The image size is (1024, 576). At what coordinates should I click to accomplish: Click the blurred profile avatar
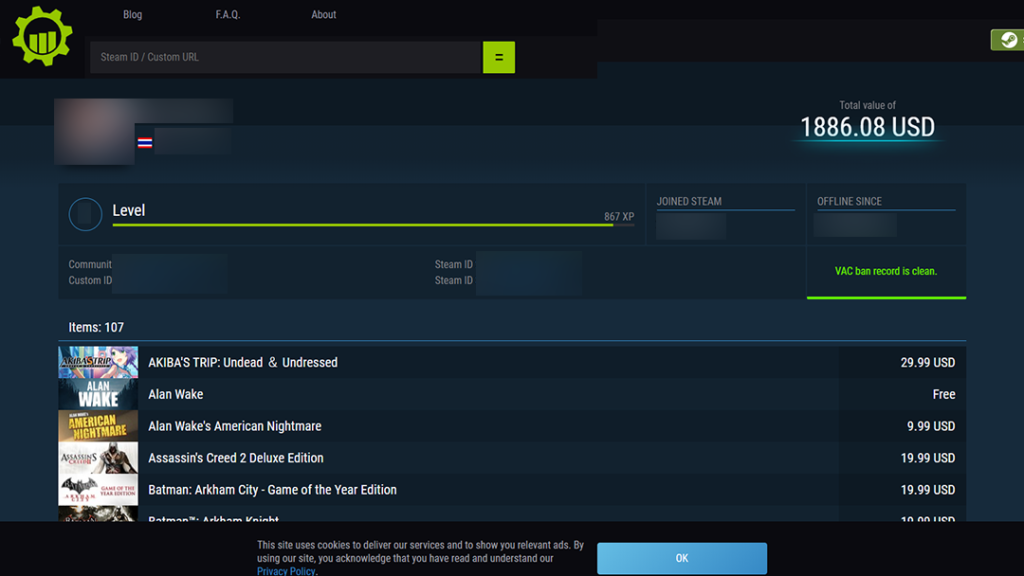click(x=95, y=132)
